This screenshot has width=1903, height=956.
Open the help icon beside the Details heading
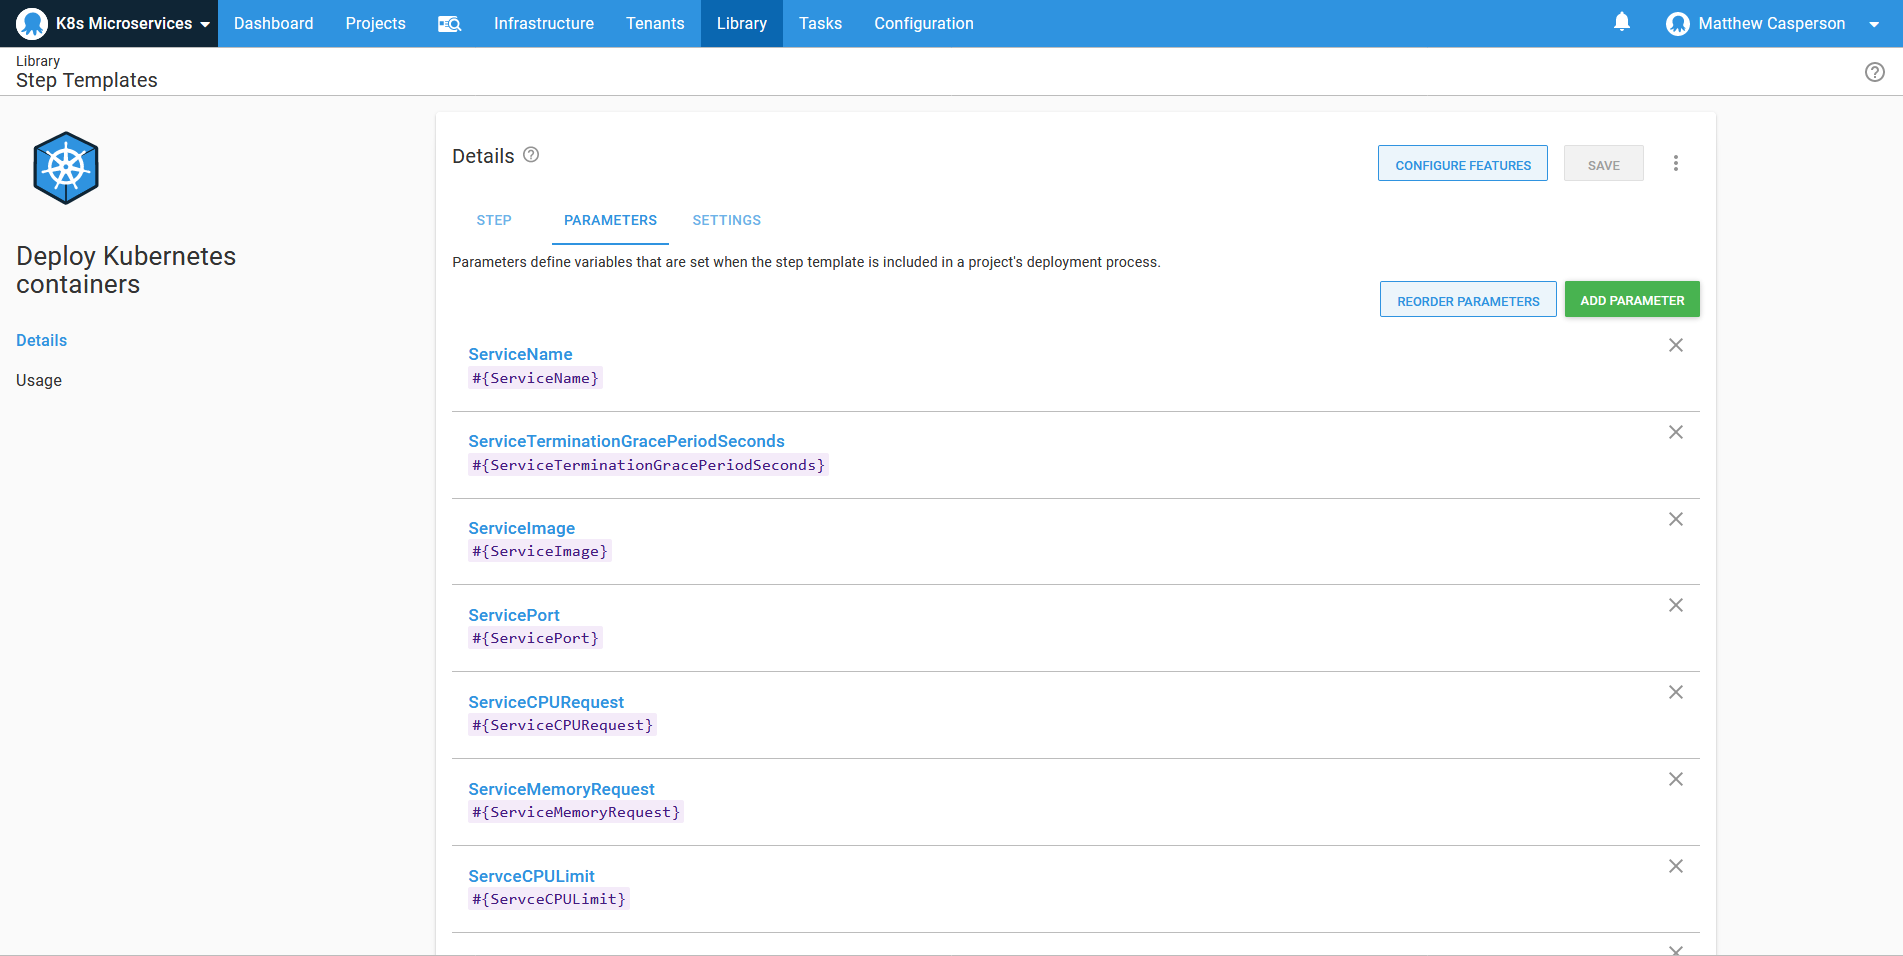coord(531,155)
